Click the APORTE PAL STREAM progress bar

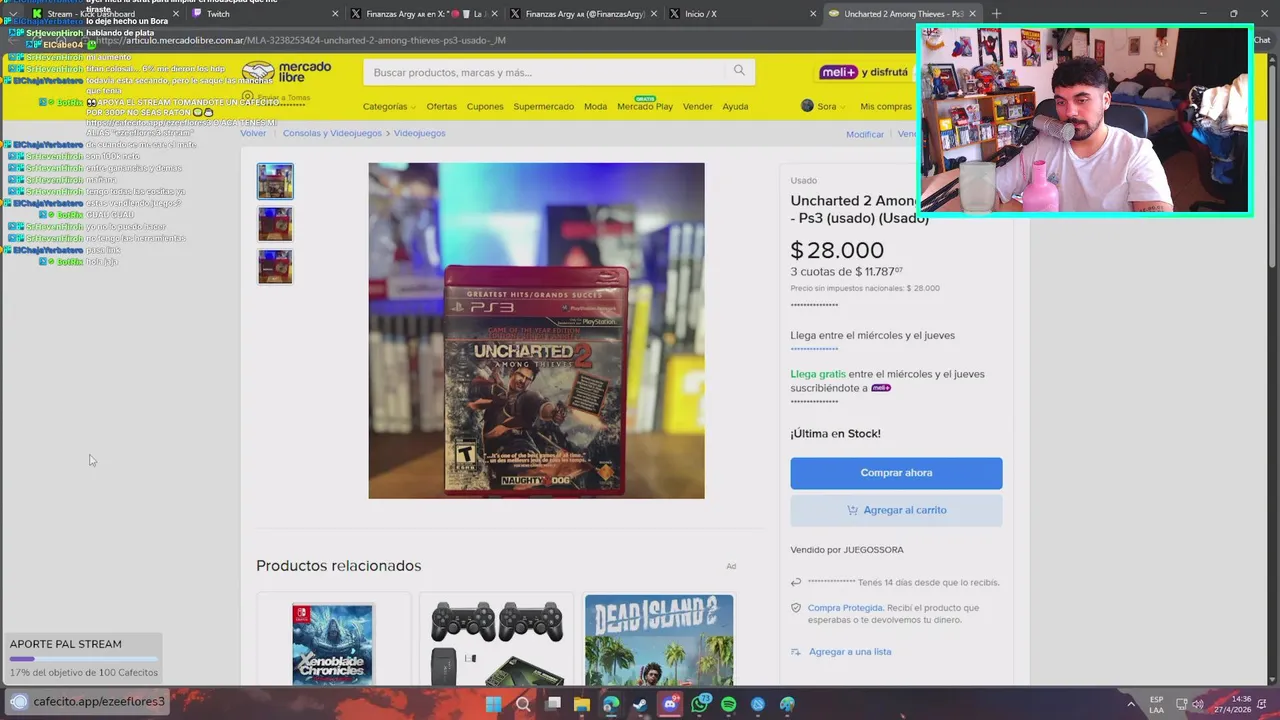coord(83,659)
